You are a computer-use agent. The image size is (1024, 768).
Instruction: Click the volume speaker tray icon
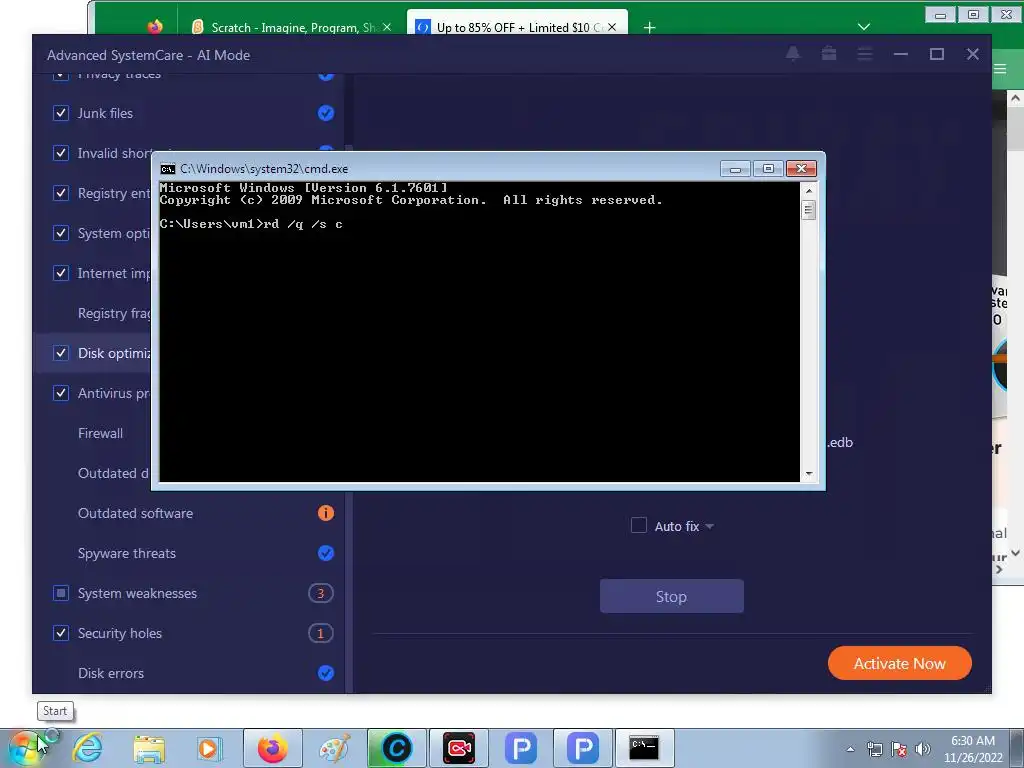(x=922, y=749)
